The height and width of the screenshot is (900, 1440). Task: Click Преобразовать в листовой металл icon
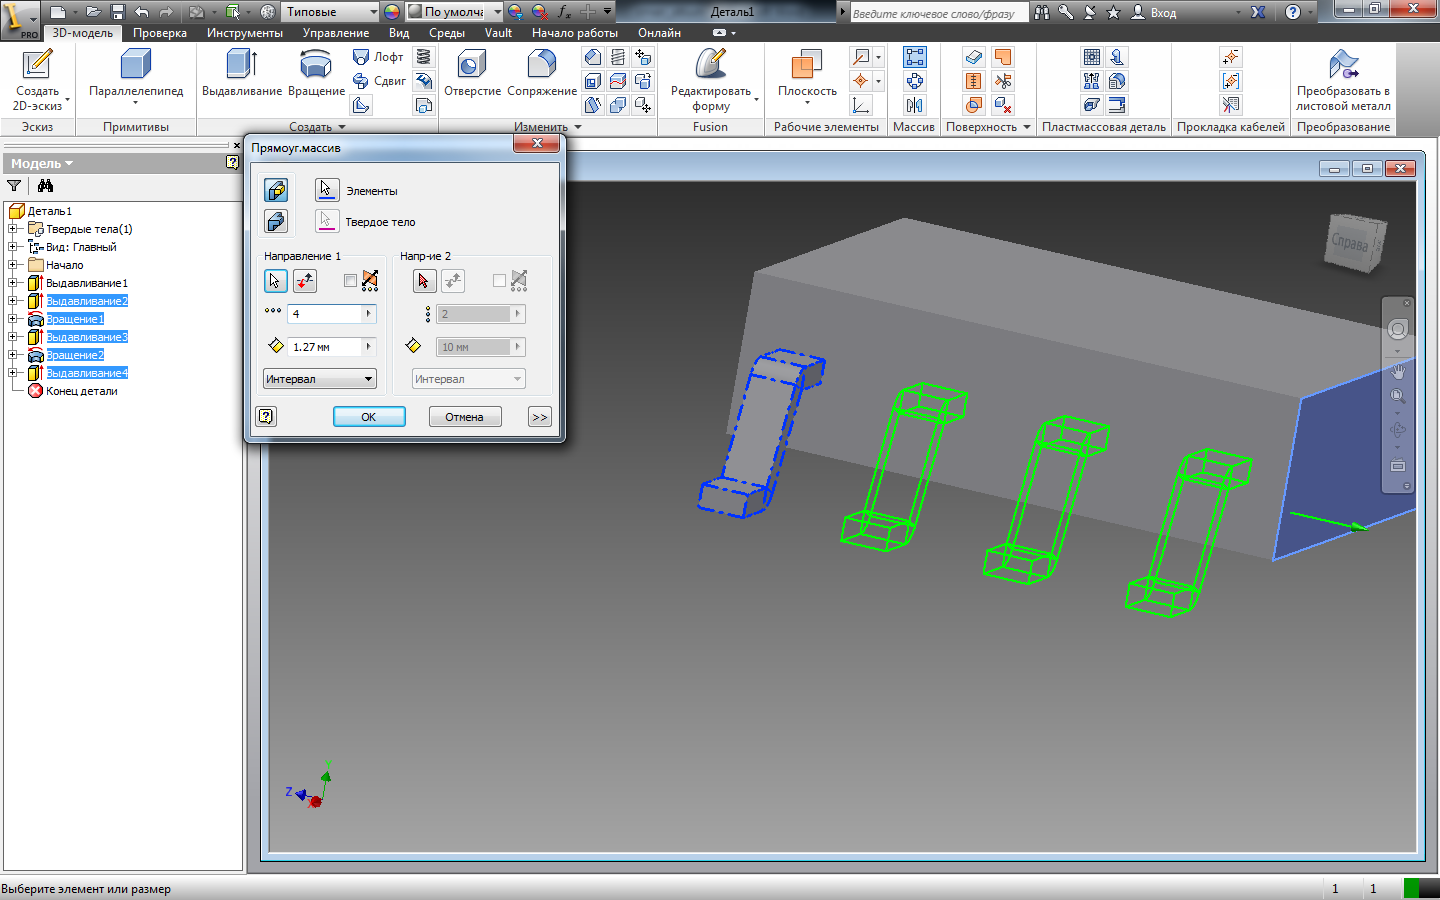coord(1343,65)
